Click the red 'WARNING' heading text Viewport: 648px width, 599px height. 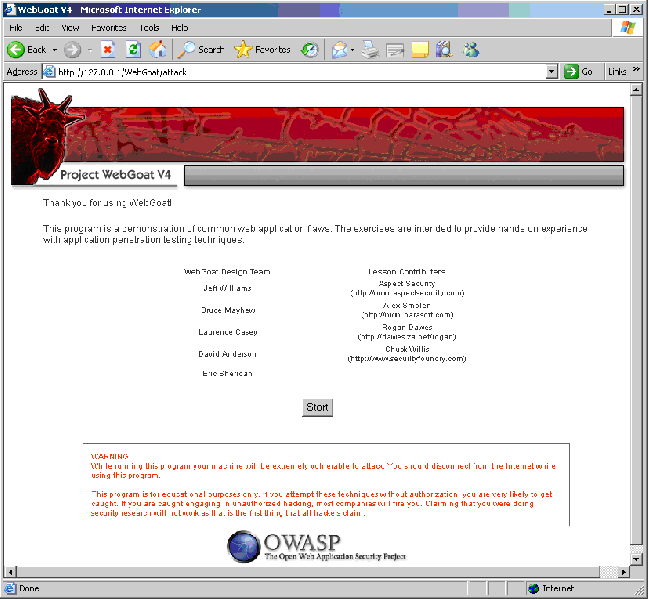tap(110, 456)
